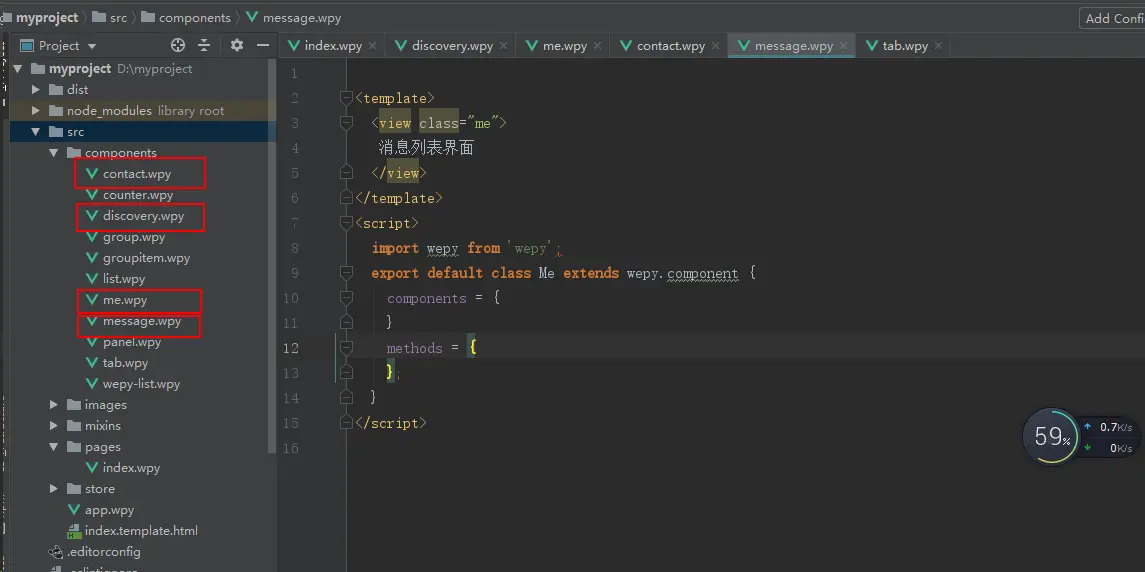Select .editorconfig file in tree

103,552
